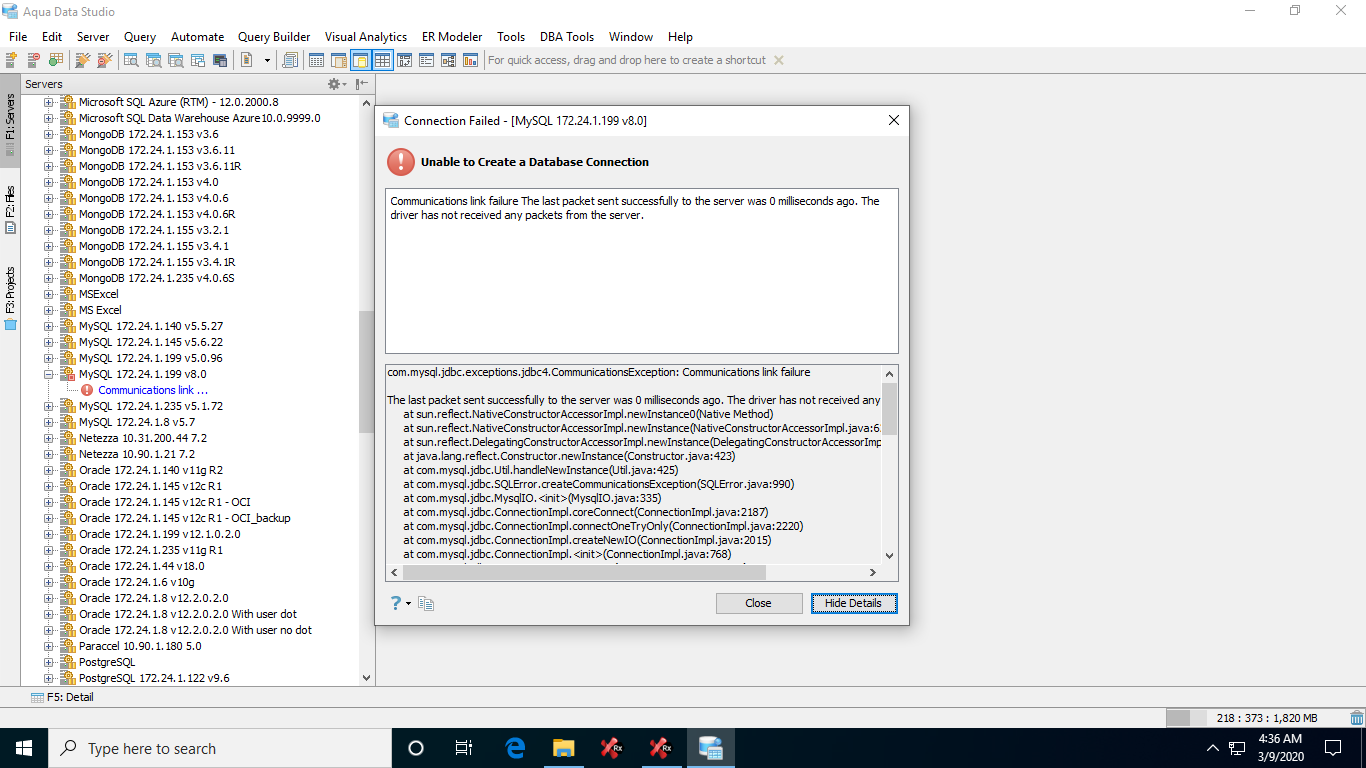The width and height of the screenshot is (1366, 768).
Task: Click the memory usage progress bar
Action: click(1187, 718)
